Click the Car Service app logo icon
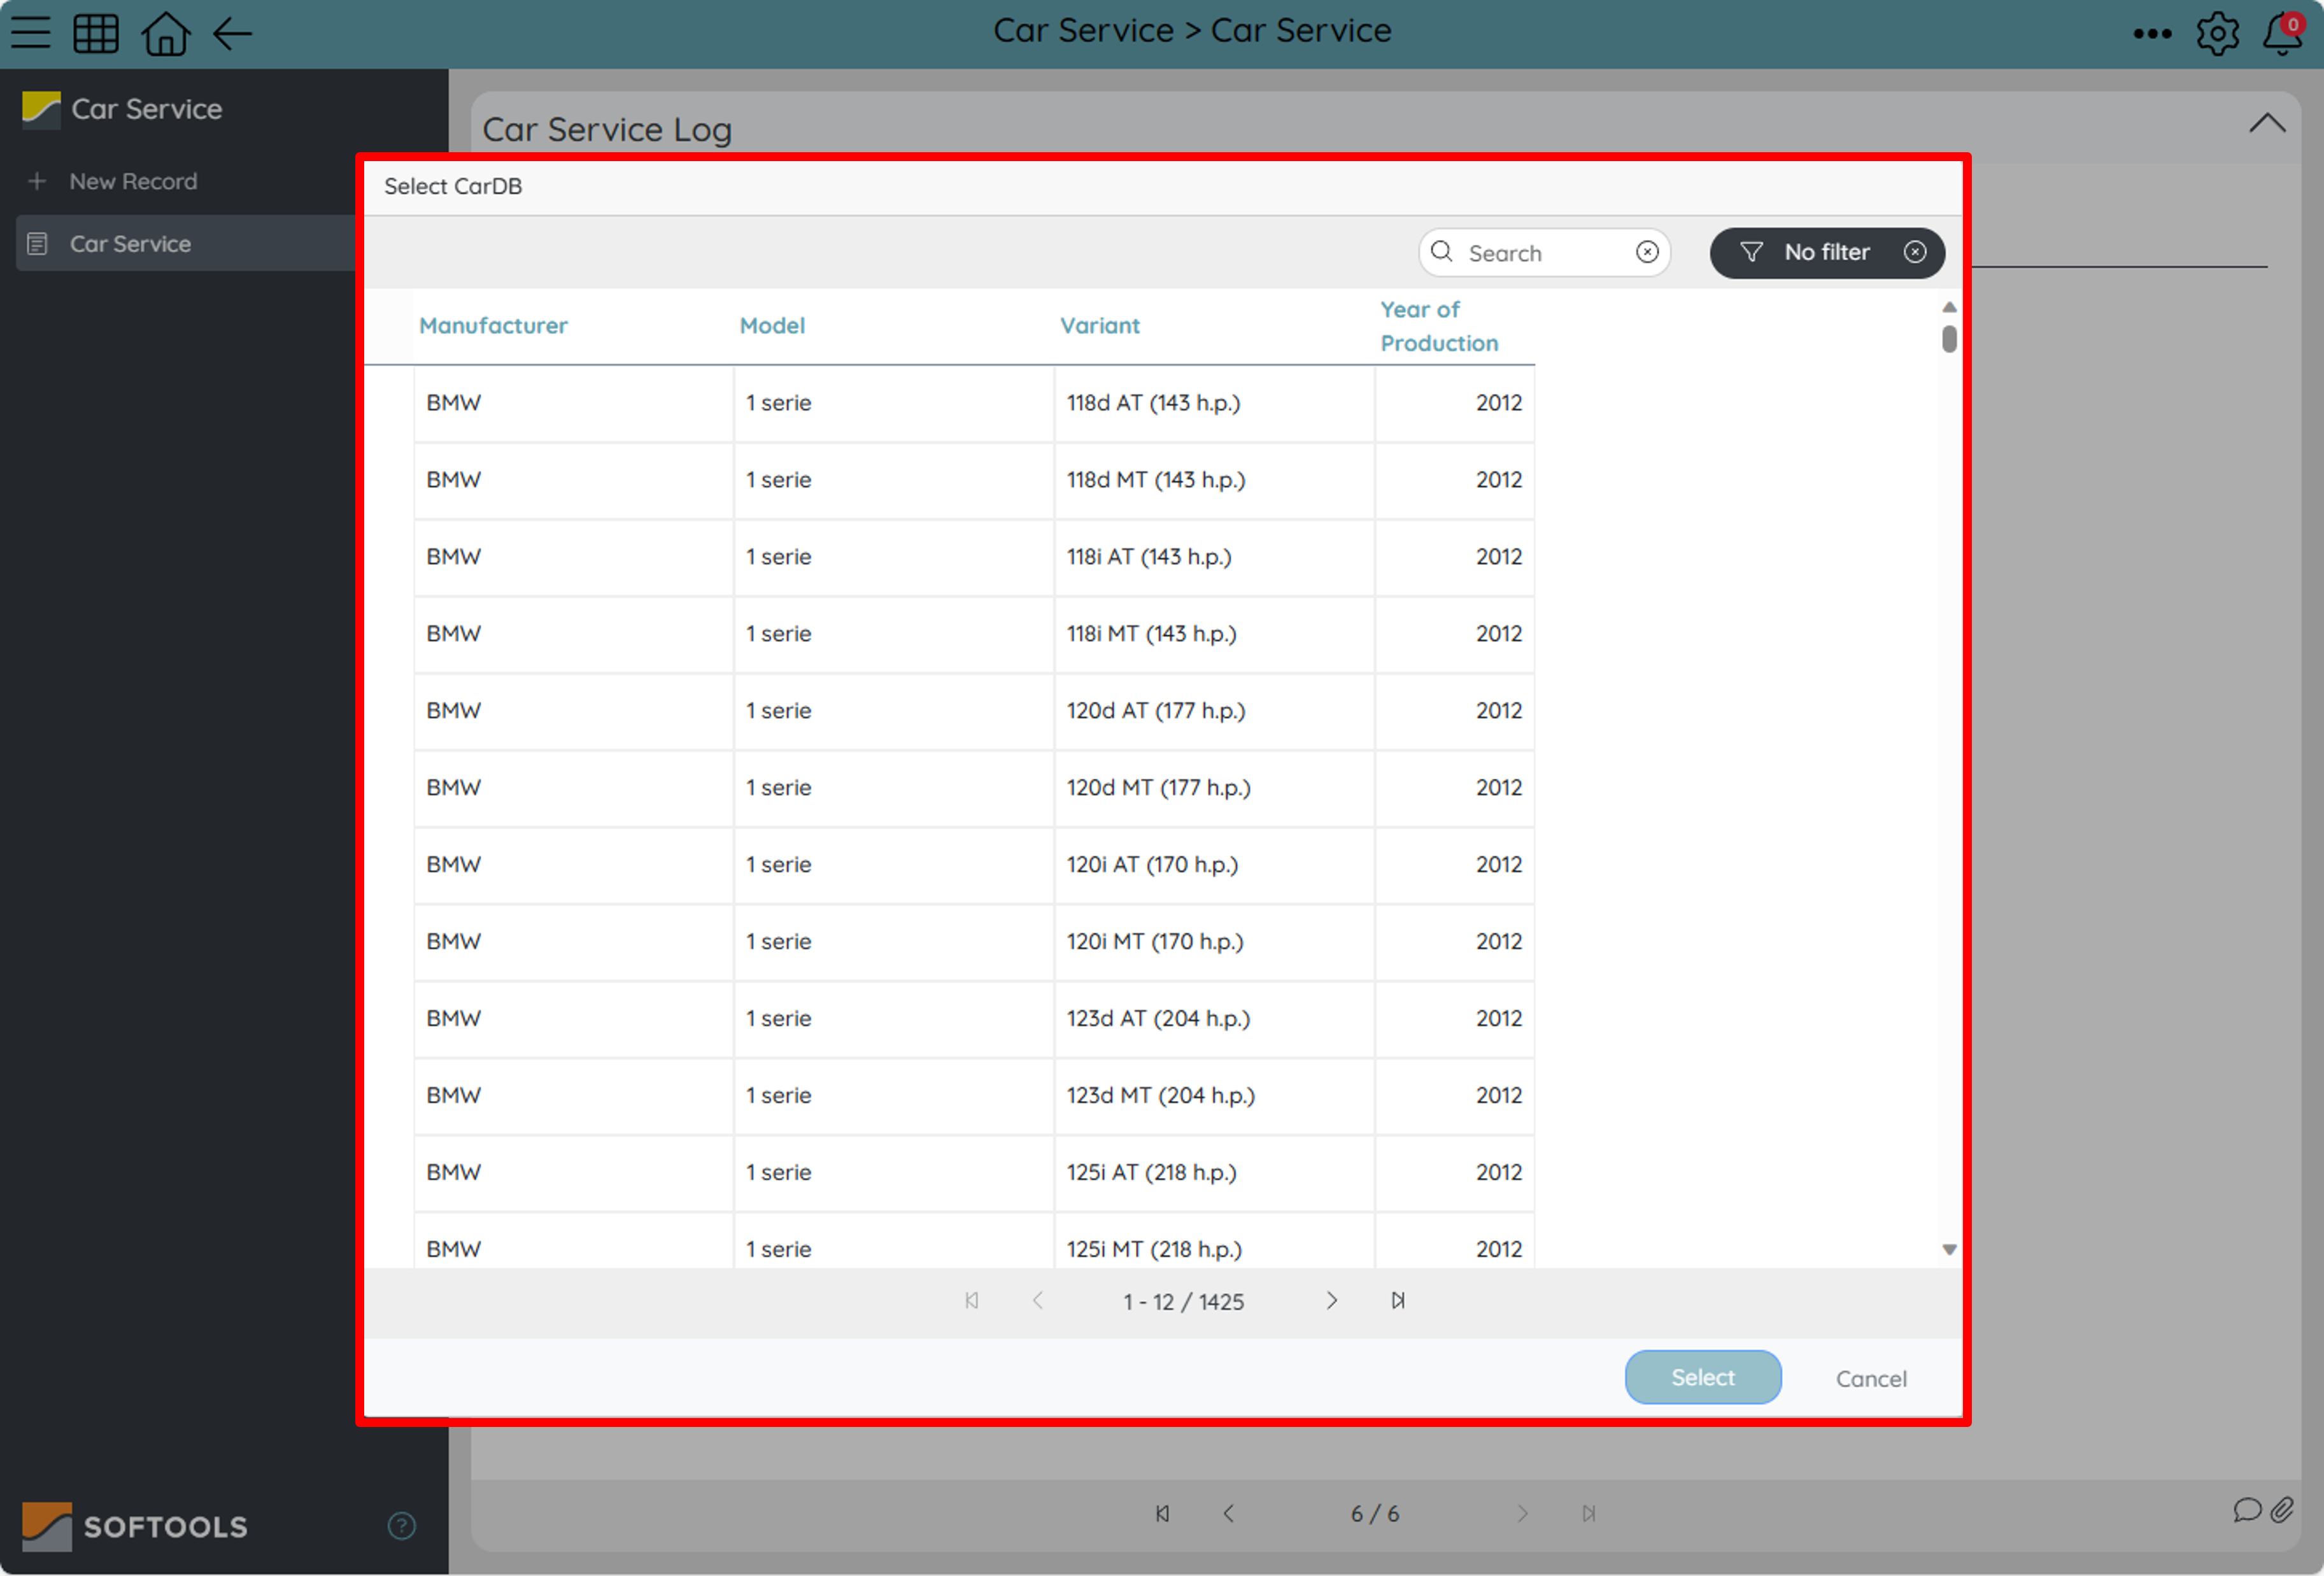 (x=41, y=109)
